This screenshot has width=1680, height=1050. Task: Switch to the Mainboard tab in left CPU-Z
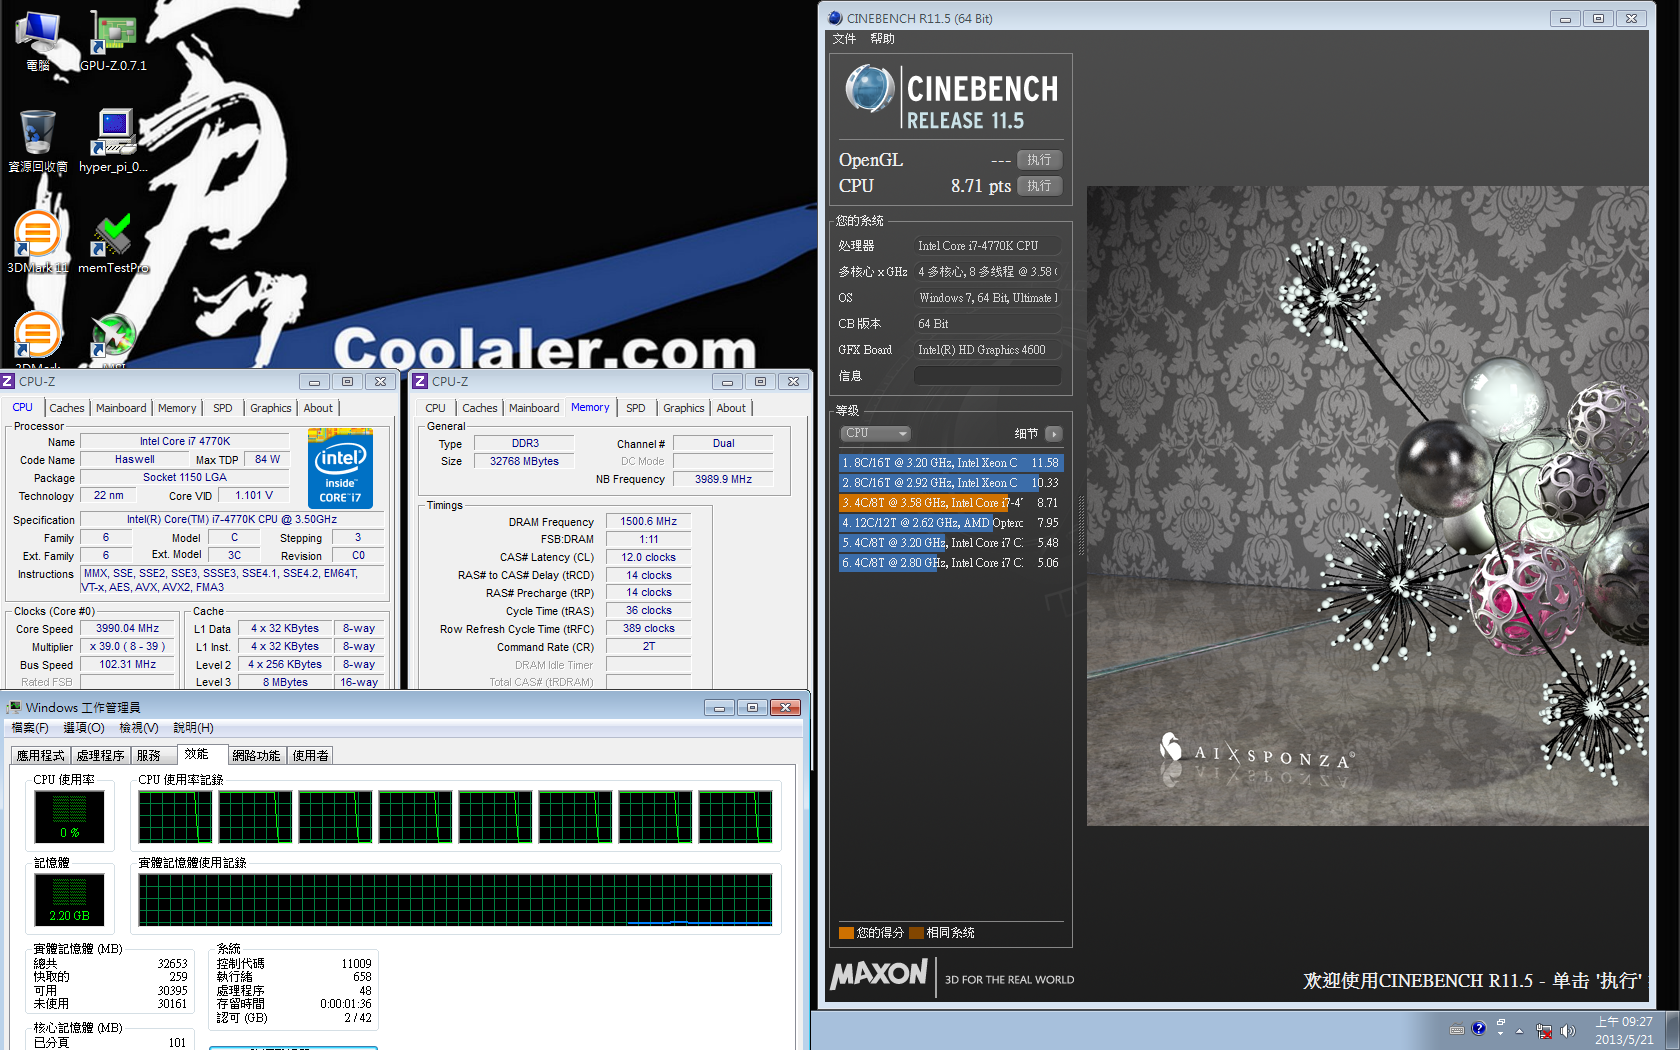coord(121,408)
